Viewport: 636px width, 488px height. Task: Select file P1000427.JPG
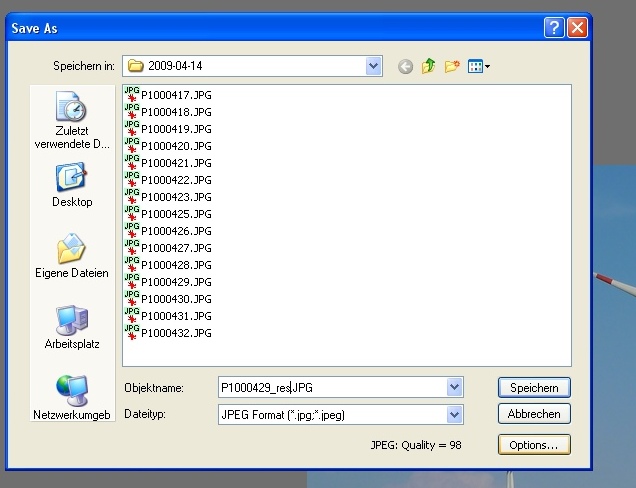point(168,248)
